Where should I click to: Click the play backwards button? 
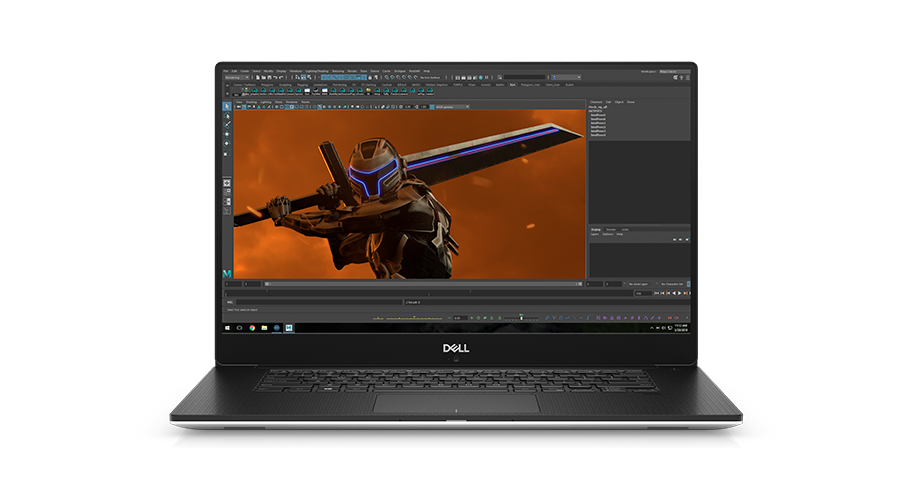tap(674, 293)
